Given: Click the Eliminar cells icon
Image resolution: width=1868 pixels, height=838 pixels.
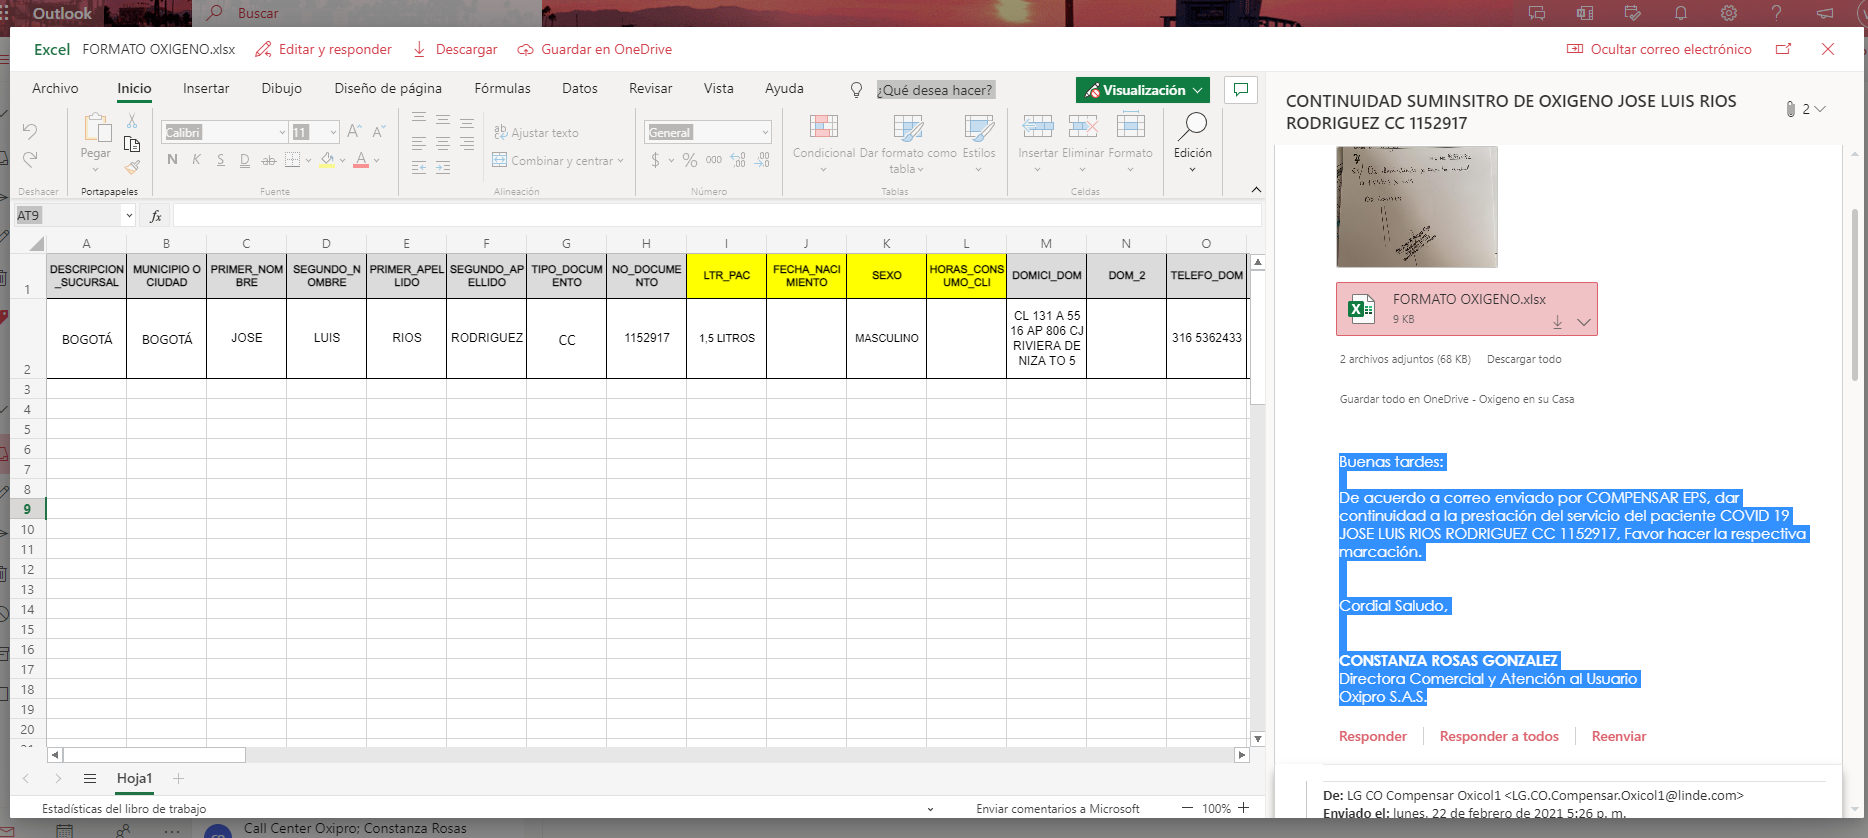Looking at the screenshot, I should (1083, 126).
